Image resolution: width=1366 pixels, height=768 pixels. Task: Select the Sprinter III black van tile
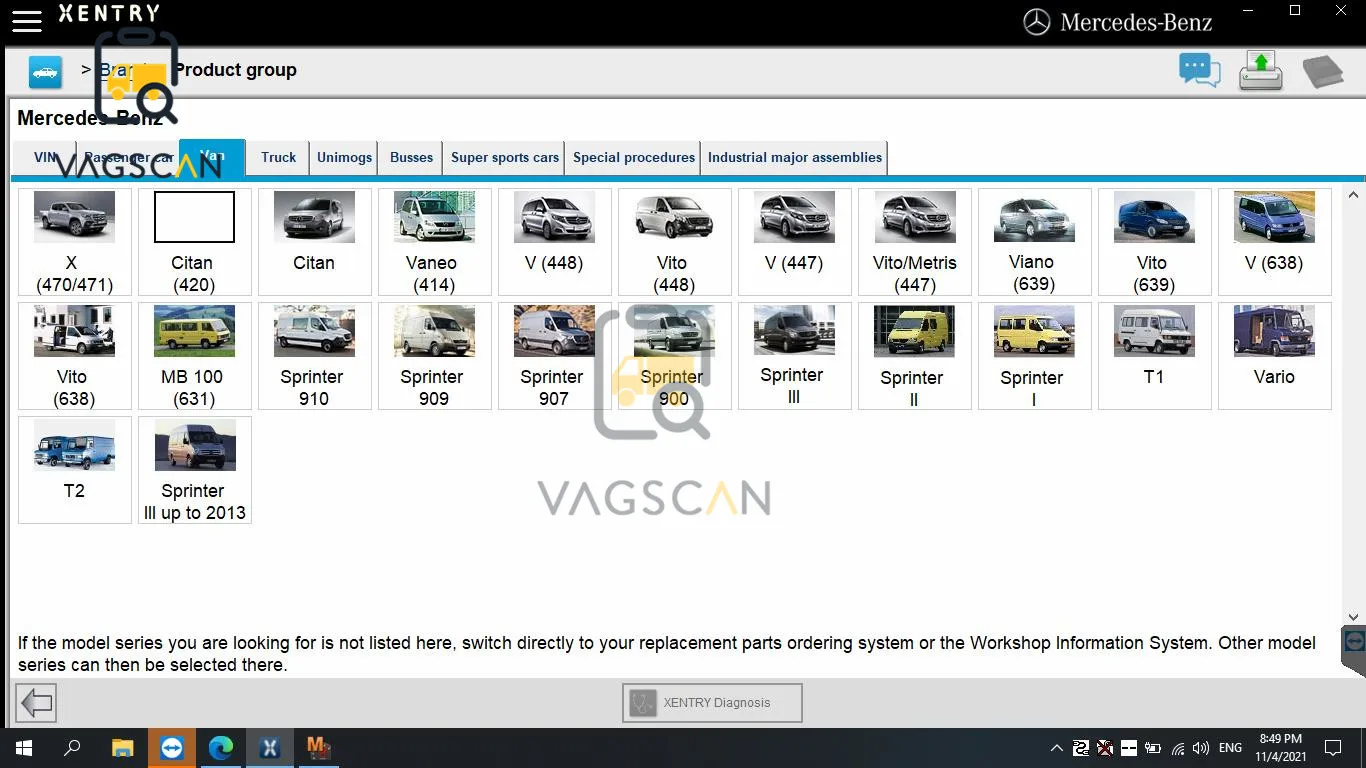coord(795,356)
